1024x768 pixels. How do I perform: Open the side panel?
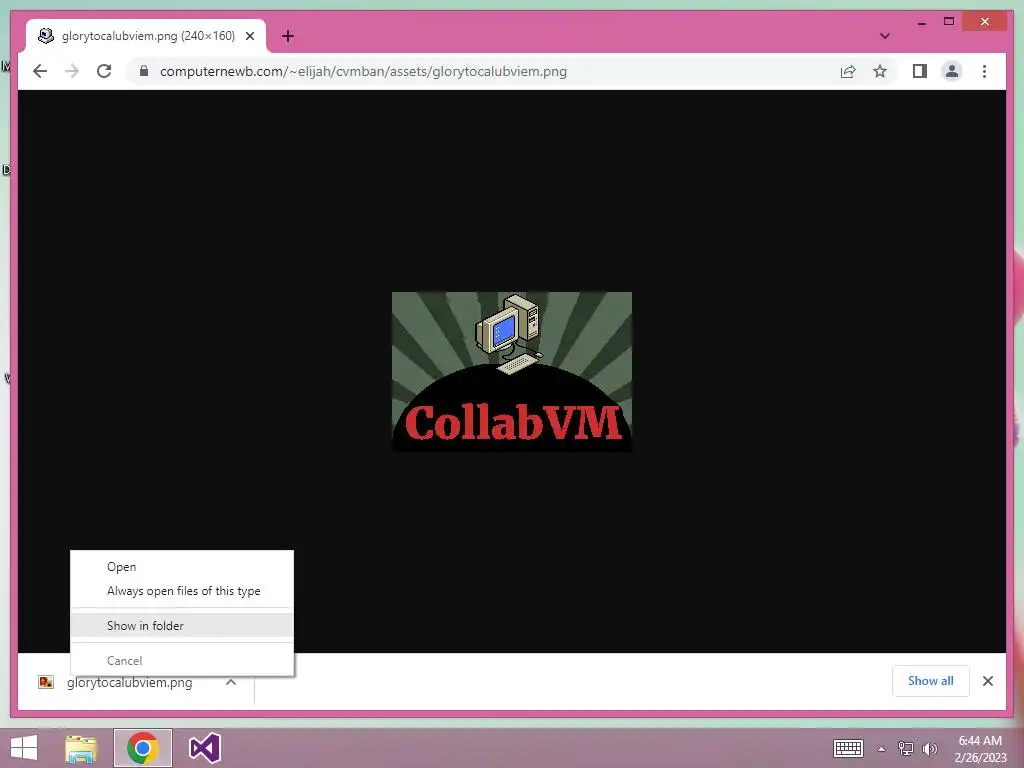pos(920,71)
